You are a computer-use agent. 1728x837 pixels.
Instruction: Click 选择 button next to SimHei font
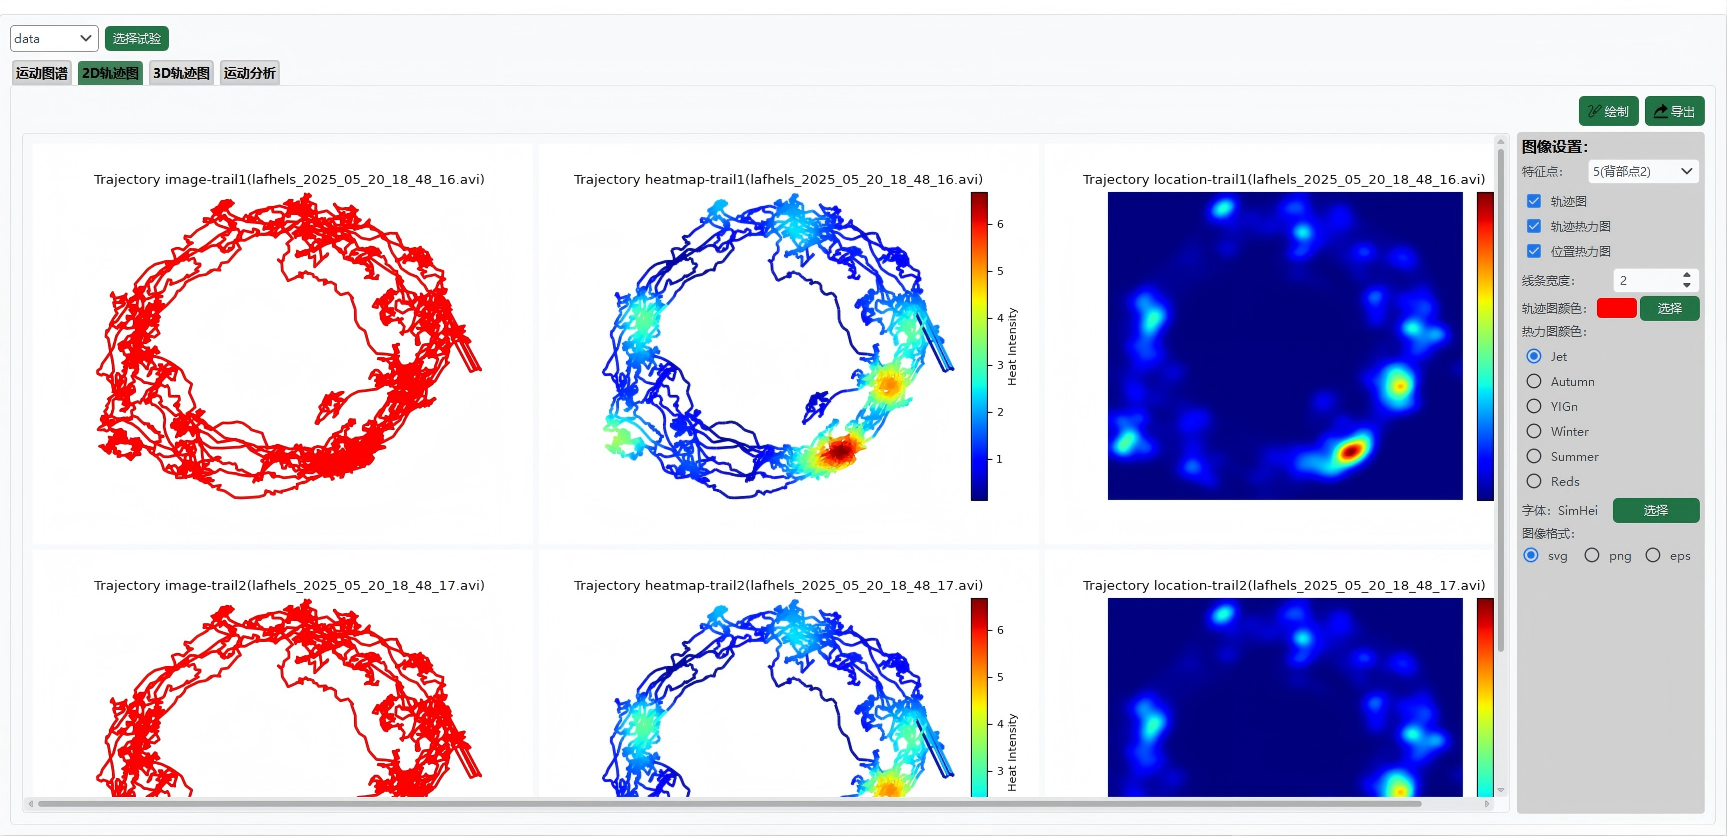(1656, 510)
